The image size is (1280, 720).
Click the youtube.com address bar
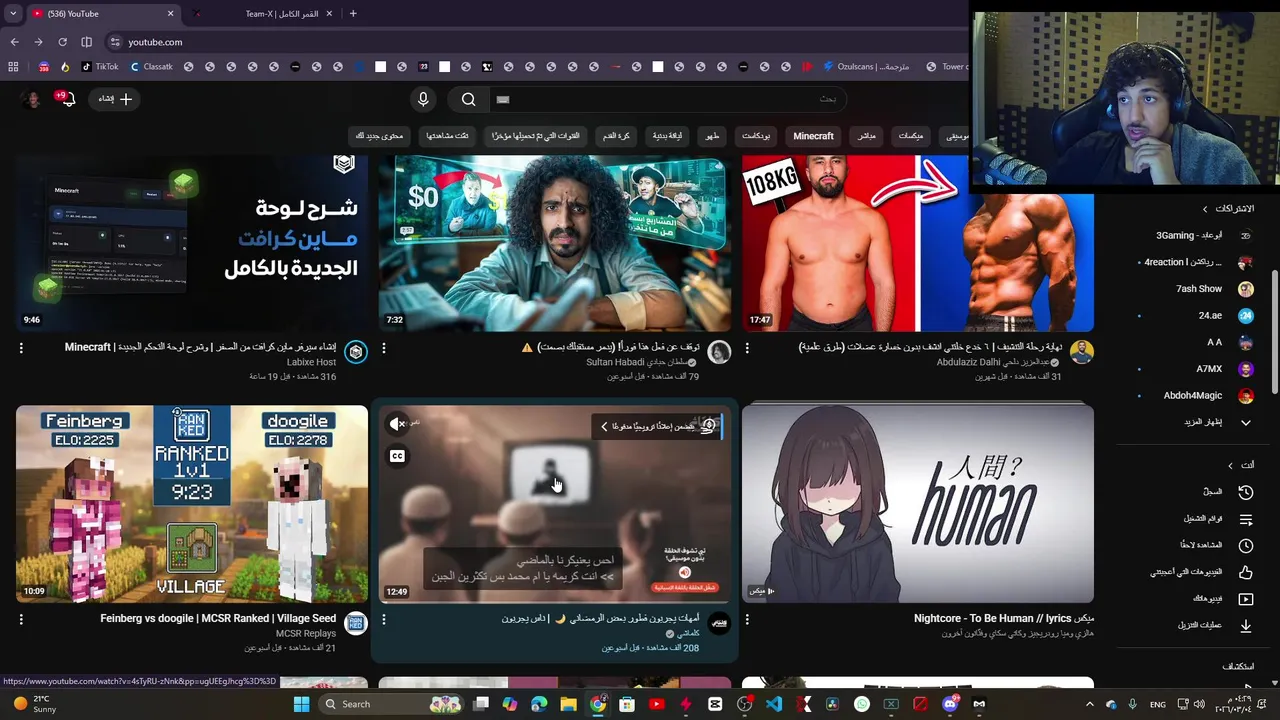tap(155, 42)
